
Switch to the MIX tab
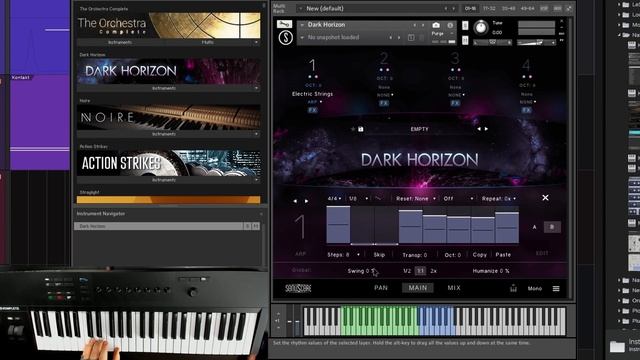tap(454, 288)
